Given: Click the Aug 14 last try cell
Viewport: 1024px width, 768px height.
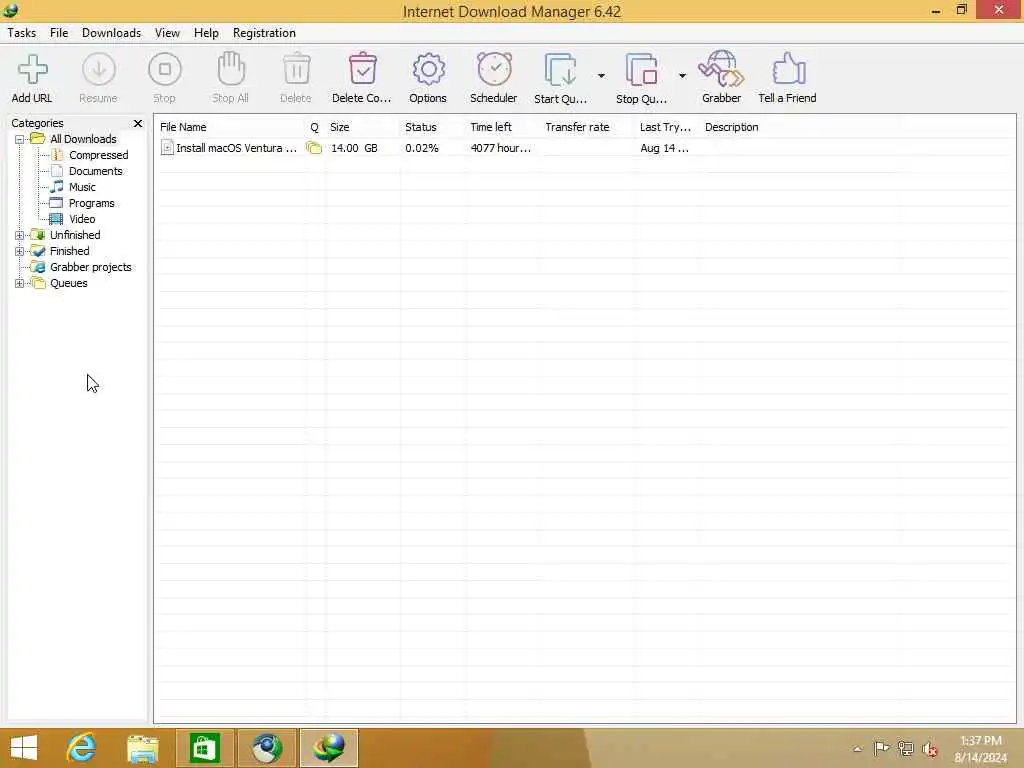Looking at the screenshot, I should 664,148.
